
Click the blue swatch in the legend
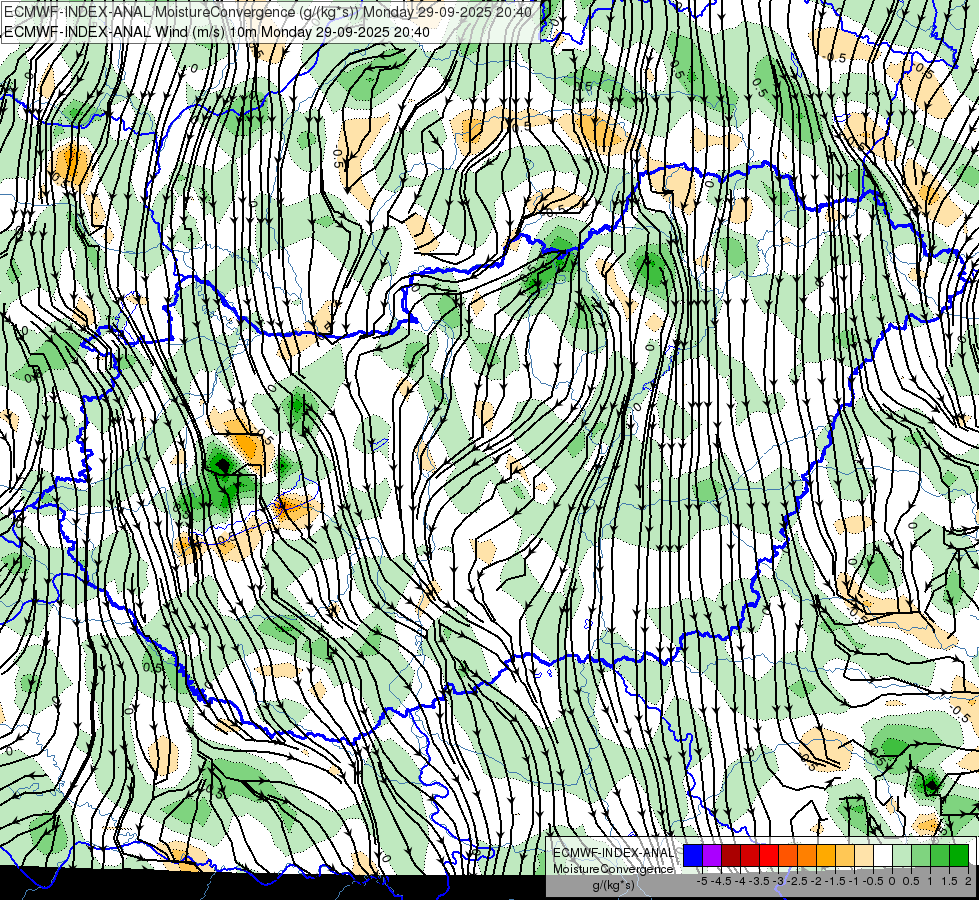pyautogui.click(x=693, y=855)
